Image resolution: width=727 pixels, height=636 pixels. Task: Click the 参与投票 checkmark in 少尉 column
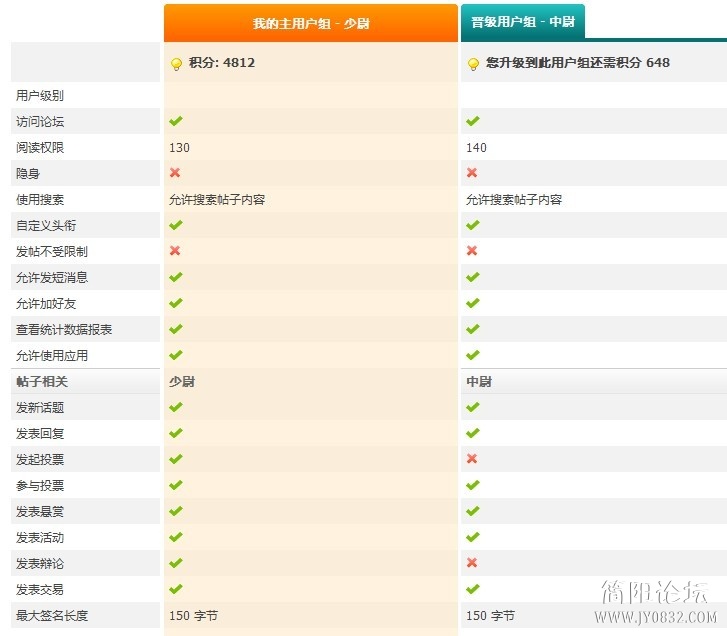[x=176, y=485]
